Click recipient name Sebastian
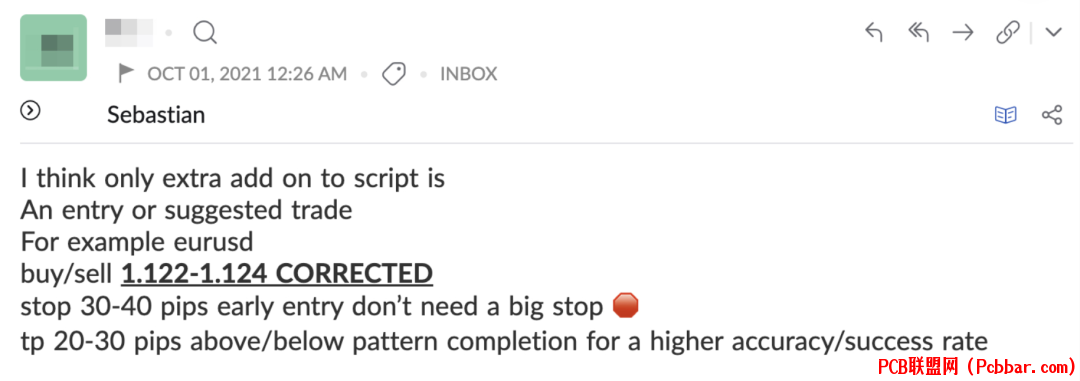This screenshot has height=381, width=1080. point(156,114)
